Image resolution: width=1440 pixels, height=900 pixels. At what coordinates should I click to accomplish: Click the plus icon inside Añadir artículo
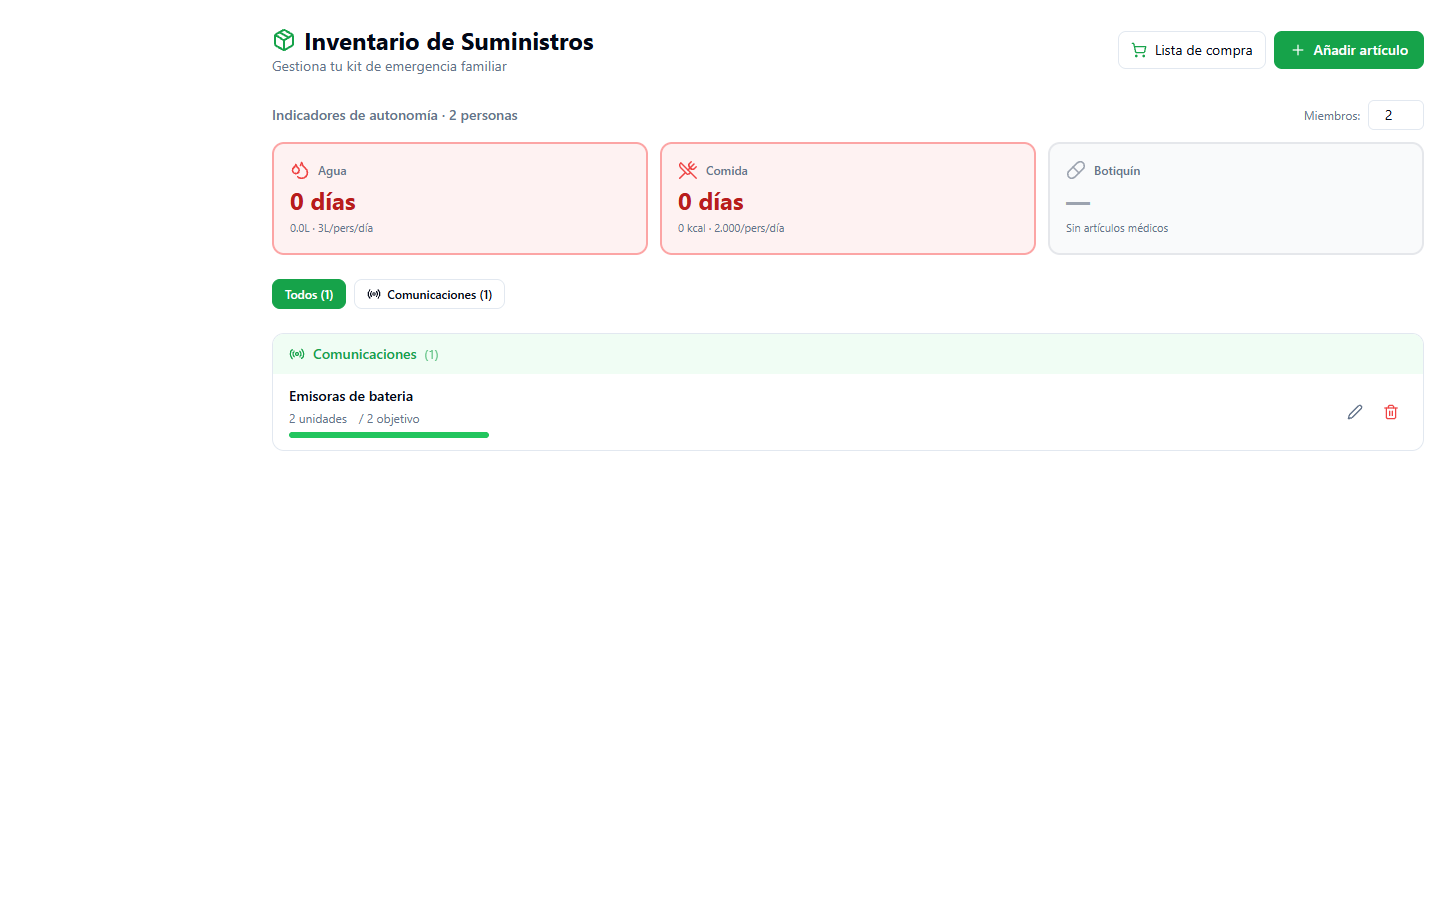point(1297,49)
